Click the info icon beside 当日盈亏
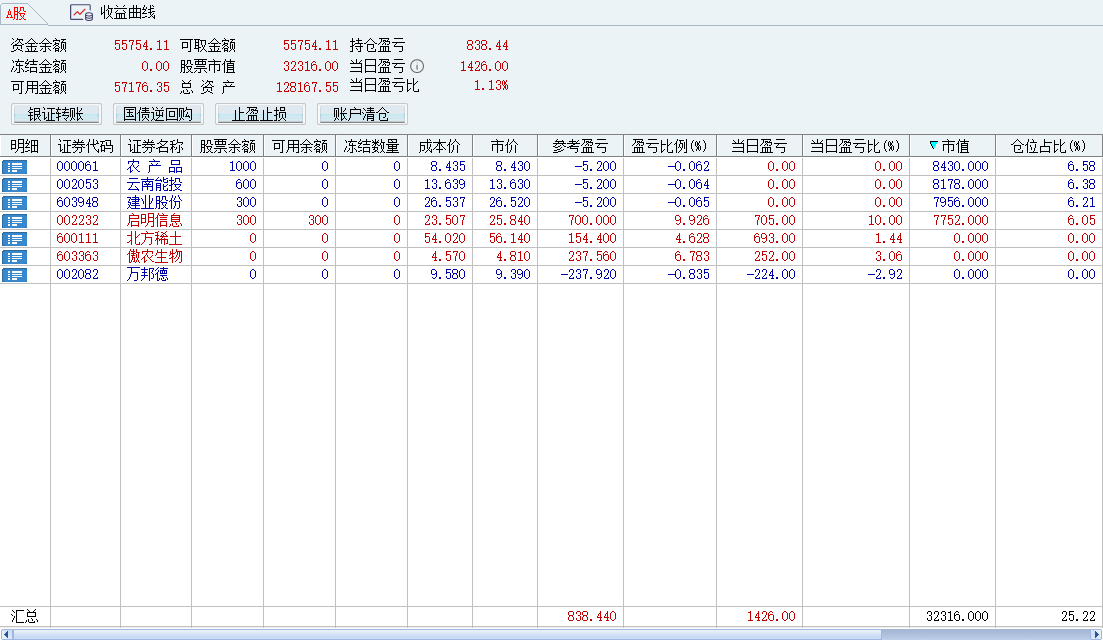 click(x=417, y=66)
